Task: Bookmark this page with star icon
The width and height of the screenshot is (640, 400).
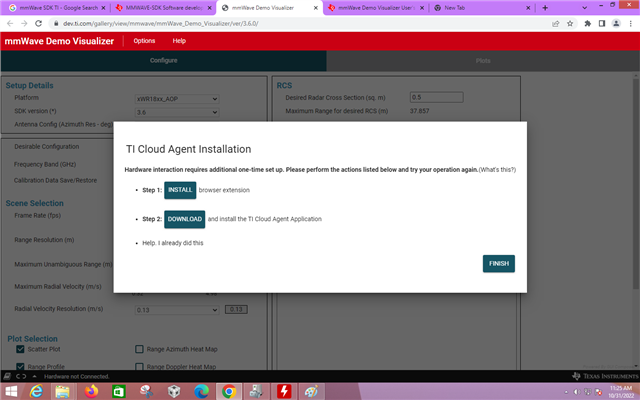Action: [x=570, y=24]
